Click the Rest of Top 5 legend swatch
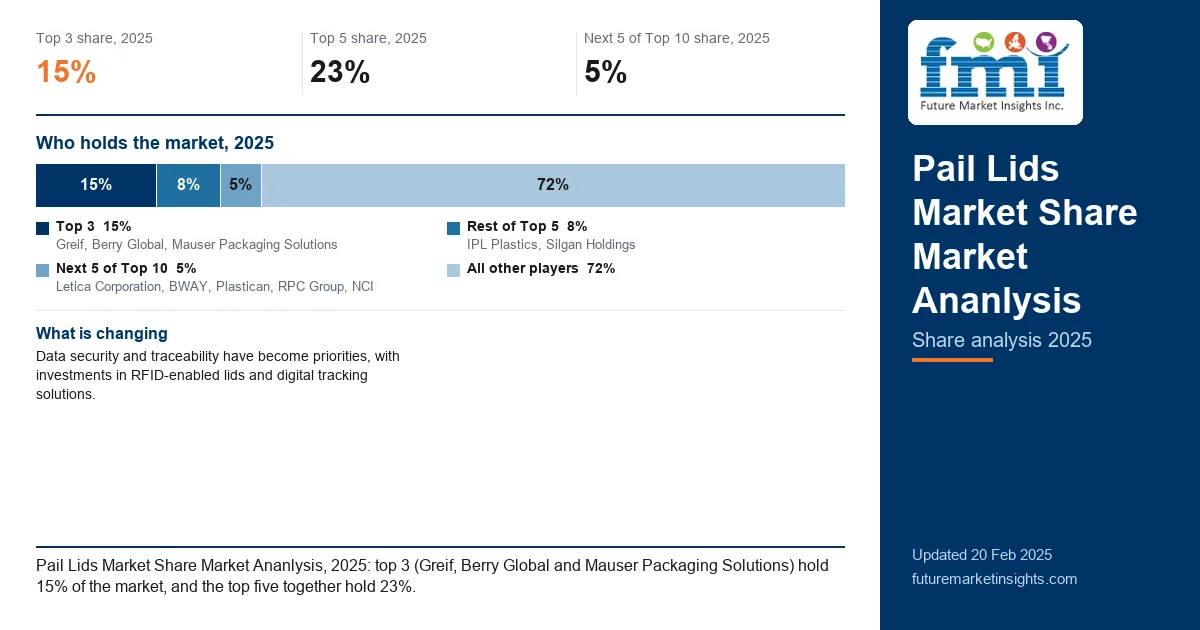Viewport: 1200px width, 630px height. coord(453,228)
